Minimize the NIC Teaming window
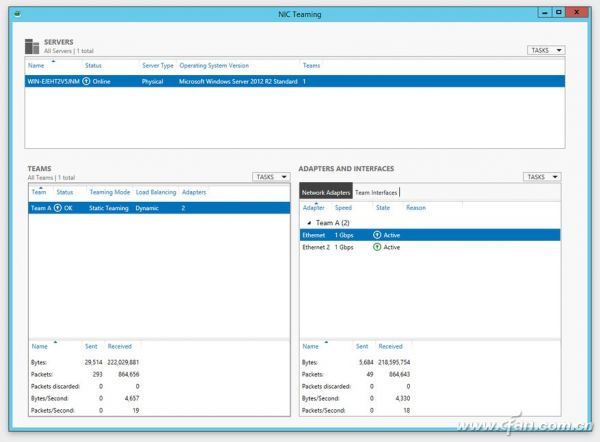This screenshot has width=600, height=442. (x=545, y=13)
